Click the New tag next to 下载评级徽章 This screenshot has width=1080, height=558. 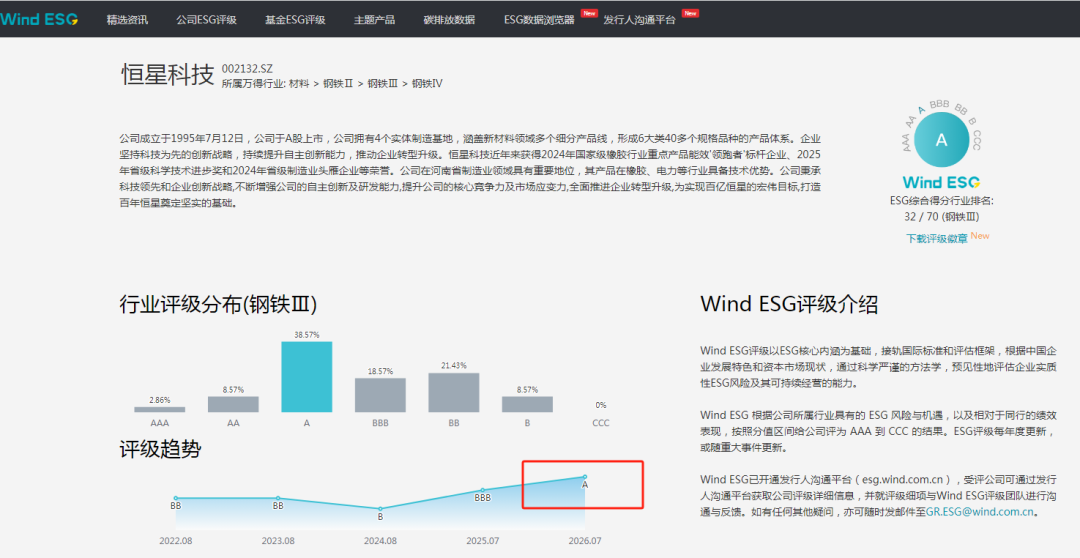pos(980,236)
